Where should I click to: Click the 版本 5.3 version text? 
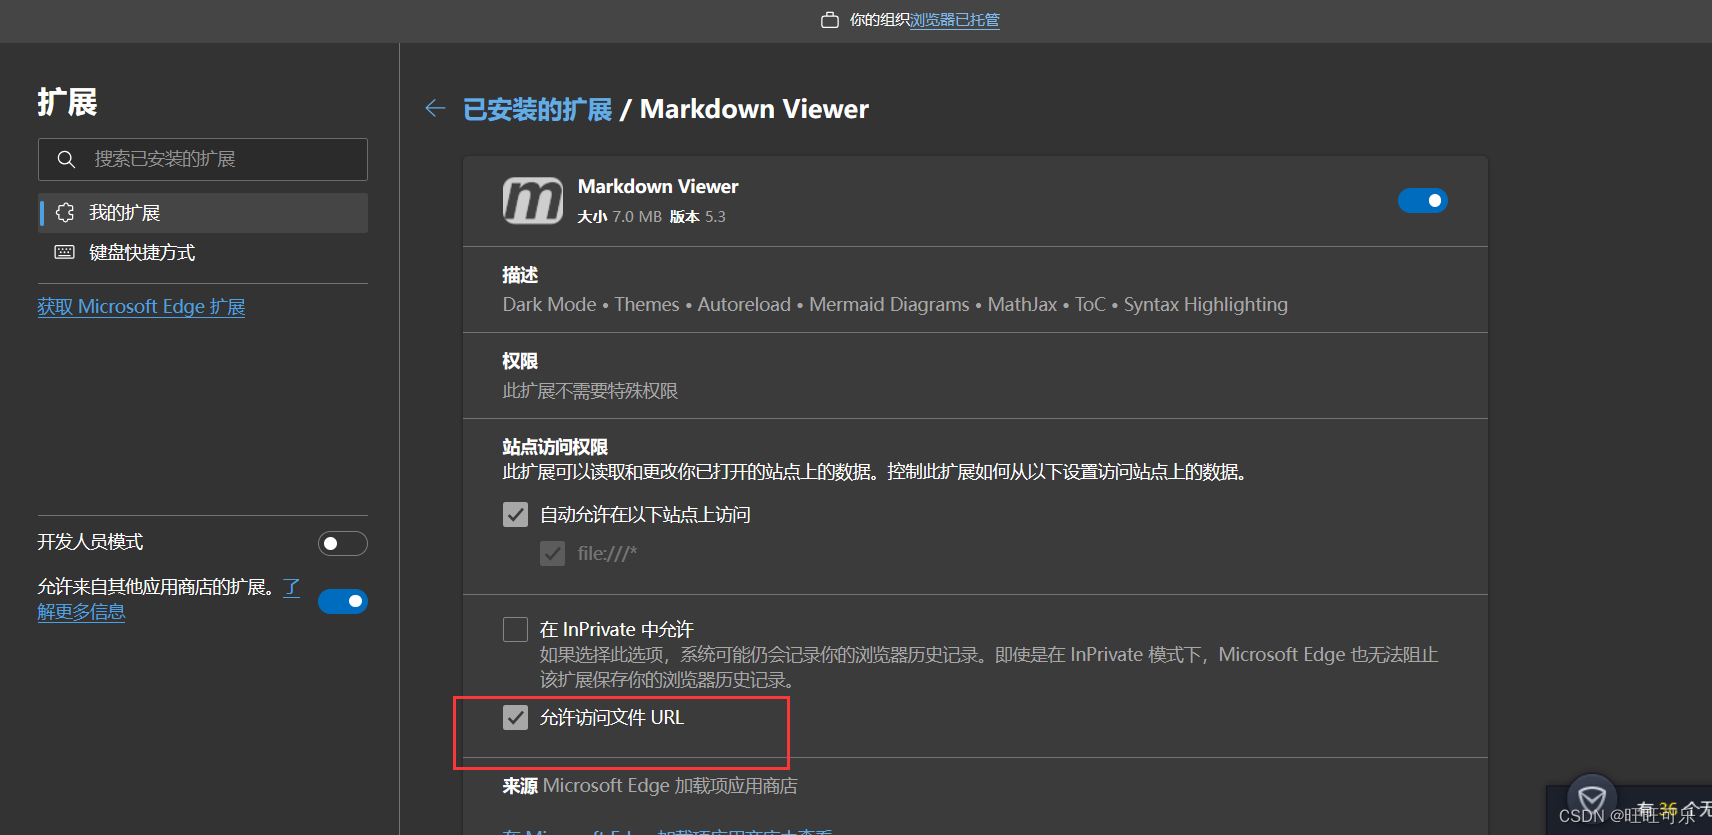(698, 217)
